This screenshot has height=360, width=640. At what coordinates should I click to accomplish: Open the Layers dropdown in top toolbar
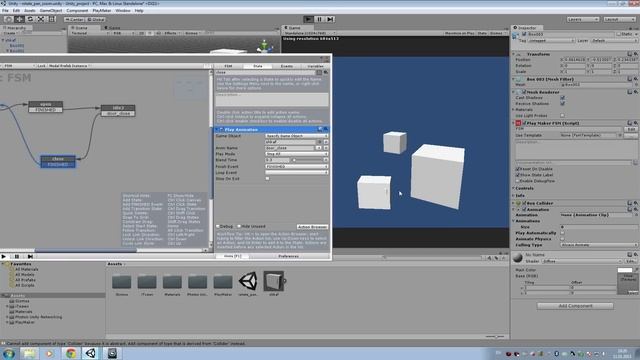coord(583,19)
